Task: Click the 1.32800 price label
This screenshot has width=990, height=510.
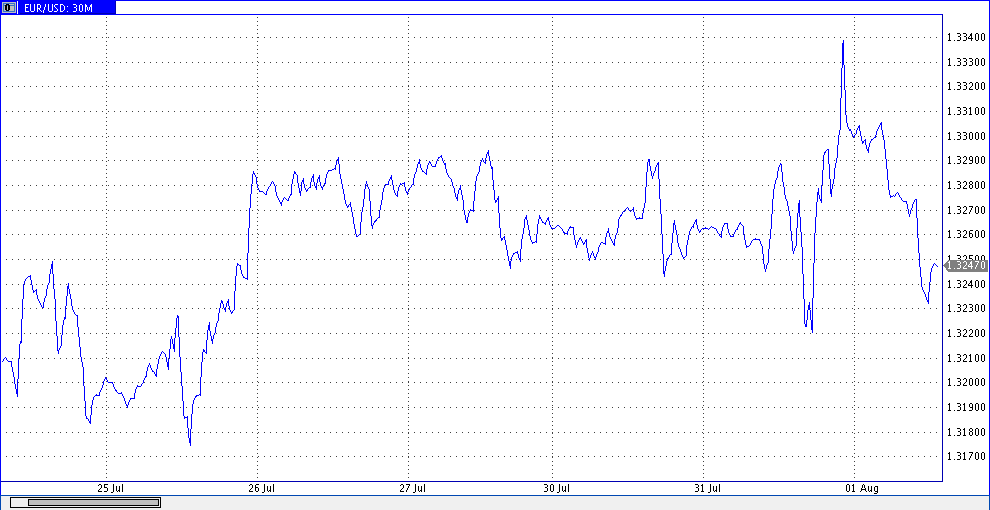Action: (x=966, y=186)
